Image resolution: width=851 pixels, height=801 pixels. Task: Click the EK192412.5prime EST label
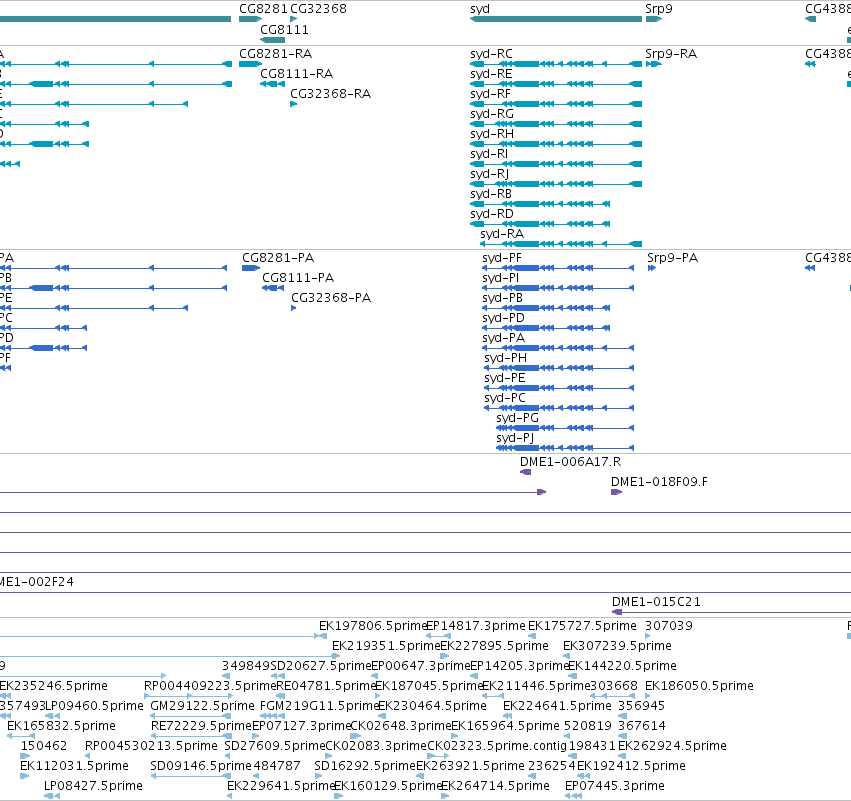[x=631, y=766]
